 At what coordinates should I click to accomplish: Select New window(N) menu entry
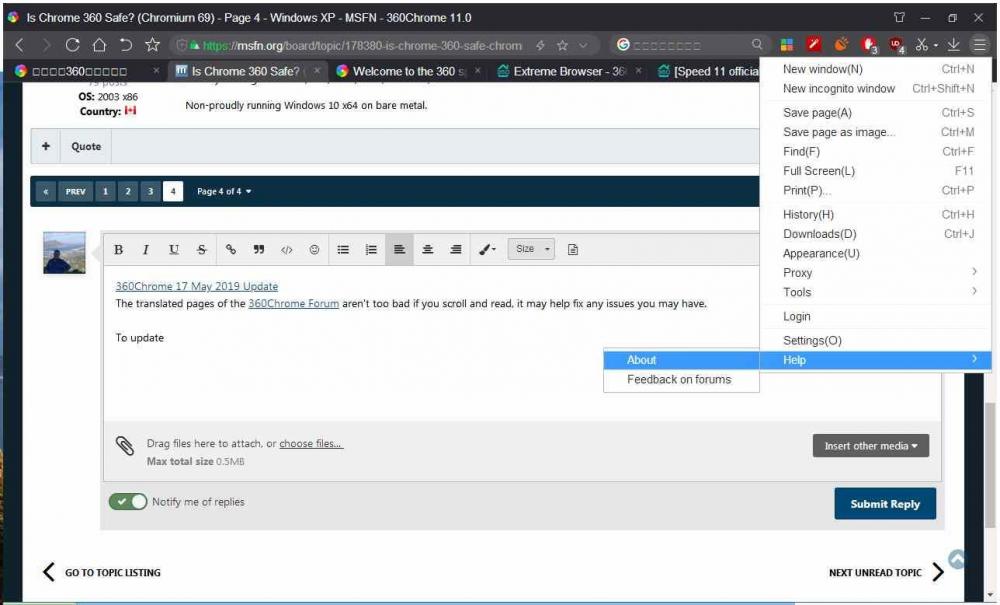pyautogui.click(x=875, y=69)
